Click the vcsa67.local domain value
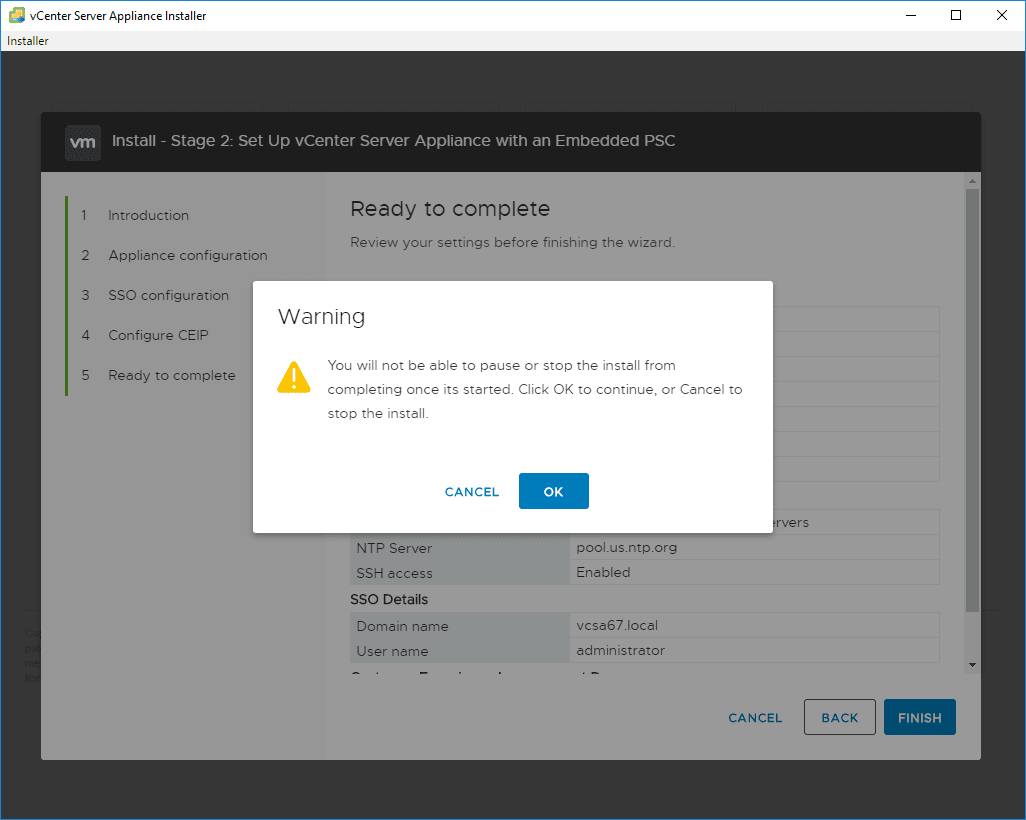The height and width of the screenshot is (820, 1026). click(x=616, y=625)
